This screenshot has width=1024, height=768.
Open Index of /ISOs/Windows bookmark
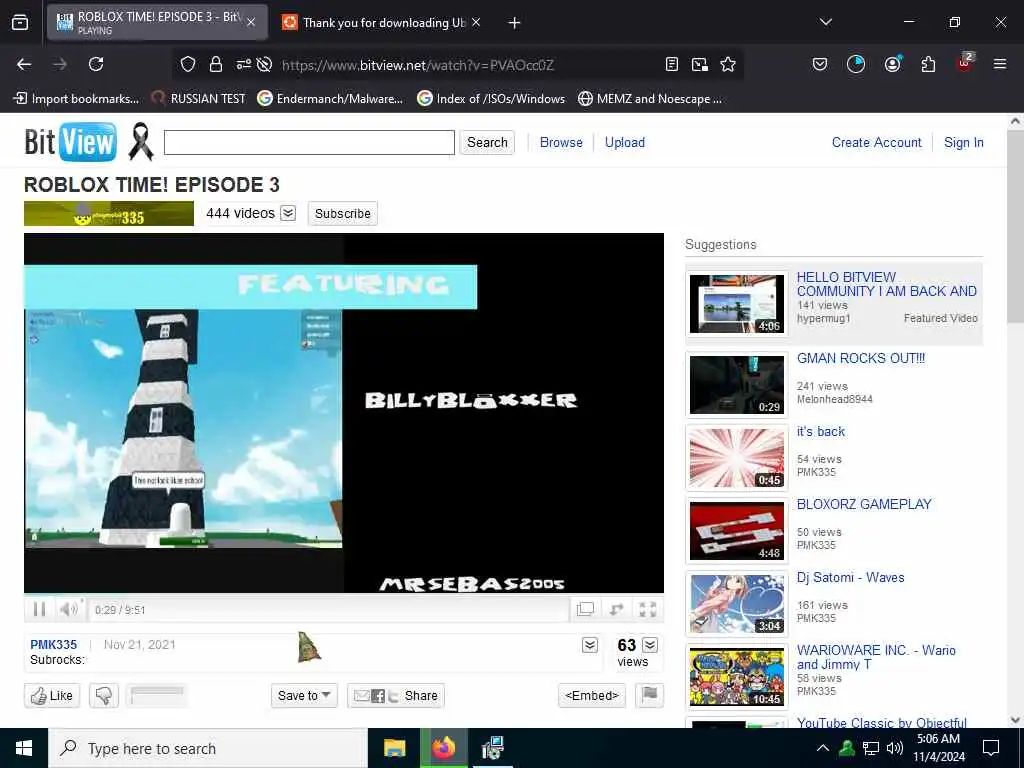coord(491,99)
